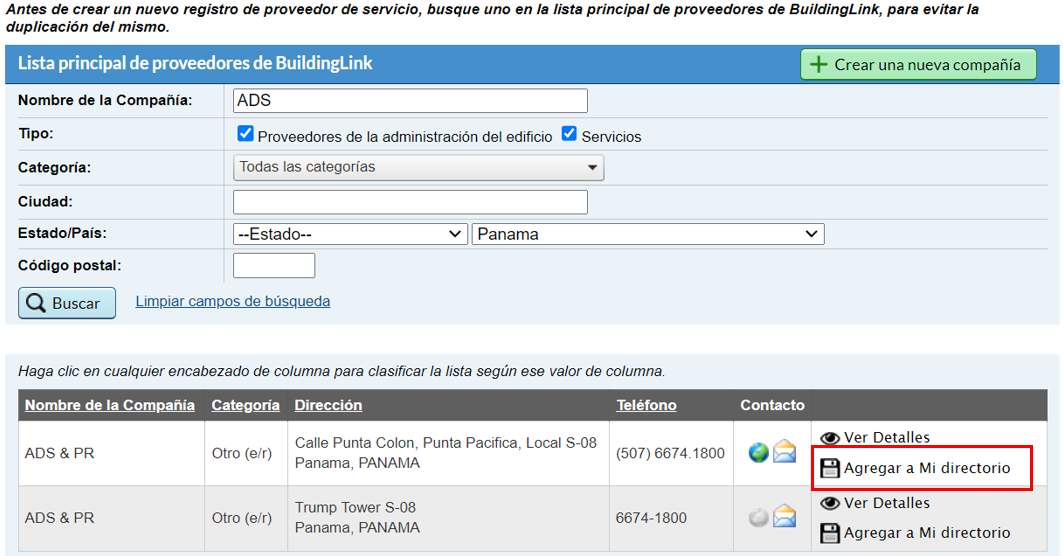Sort by Dirección column header
1063x556 pixels.
(x=328, y=405)
